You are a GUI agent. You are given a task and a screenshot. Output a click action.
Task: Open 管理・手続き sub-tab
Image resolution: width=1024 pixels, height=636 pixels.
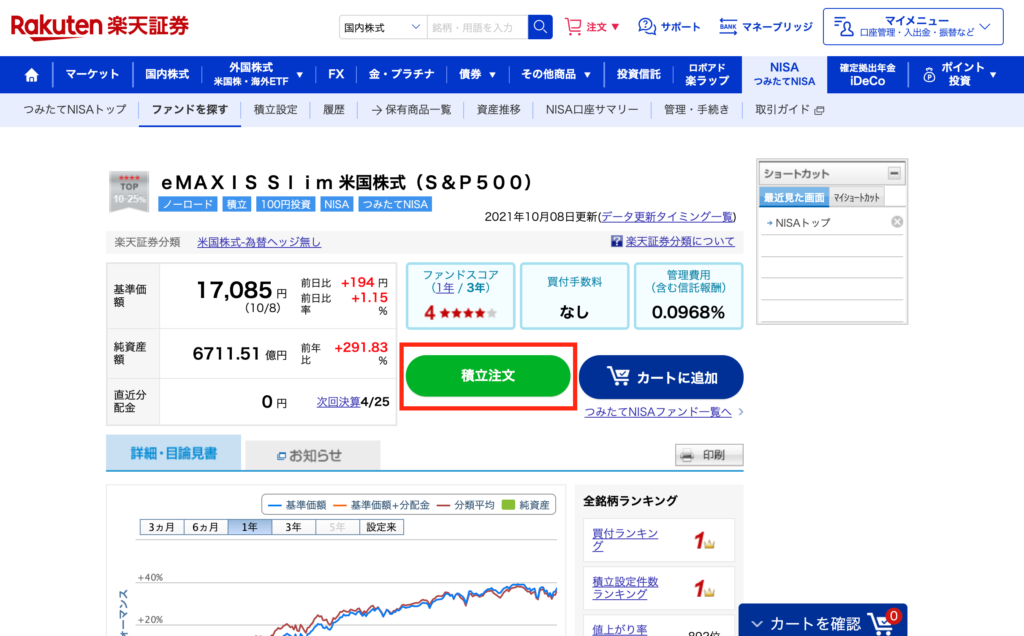pyautogui.click(x=696, y=110)
